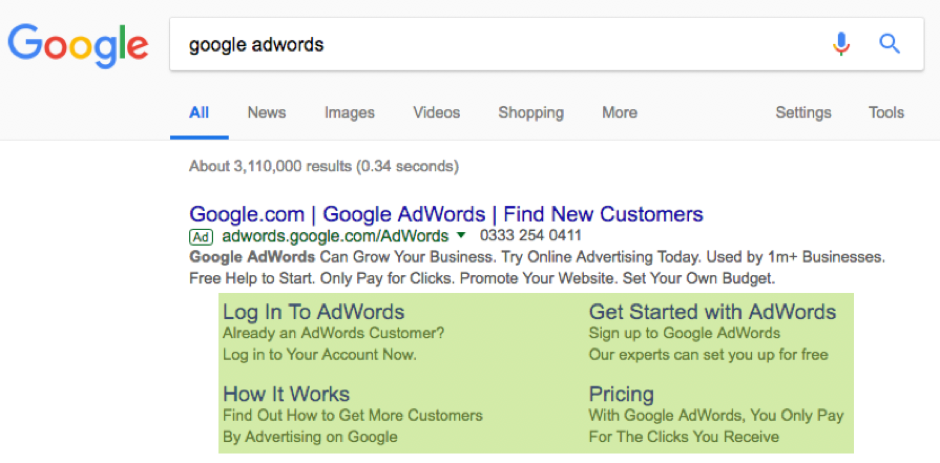Image resolution: width=940 pixels, height=463 pixels.
Task: Switch to the Images tab
Action: click(x=349, y=112)
